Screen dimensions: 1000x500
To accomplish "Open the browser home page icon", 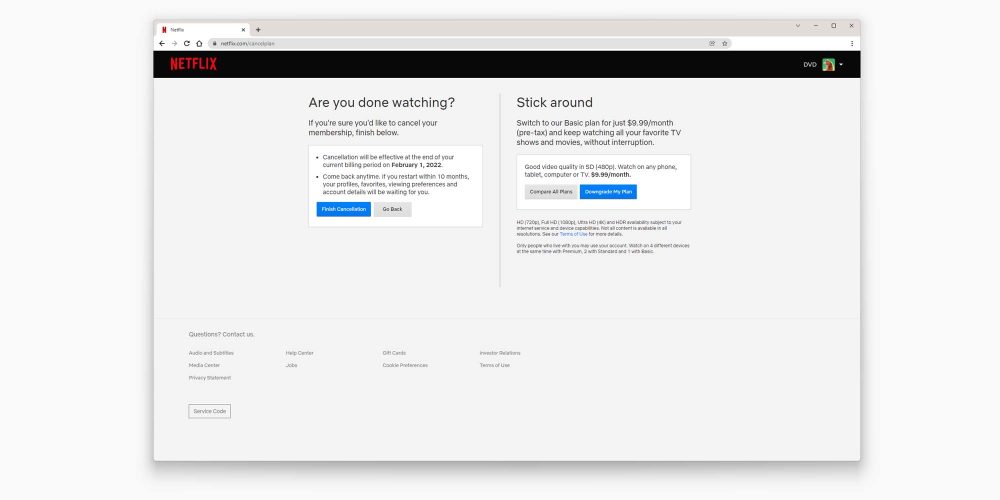I will [199, 43].
